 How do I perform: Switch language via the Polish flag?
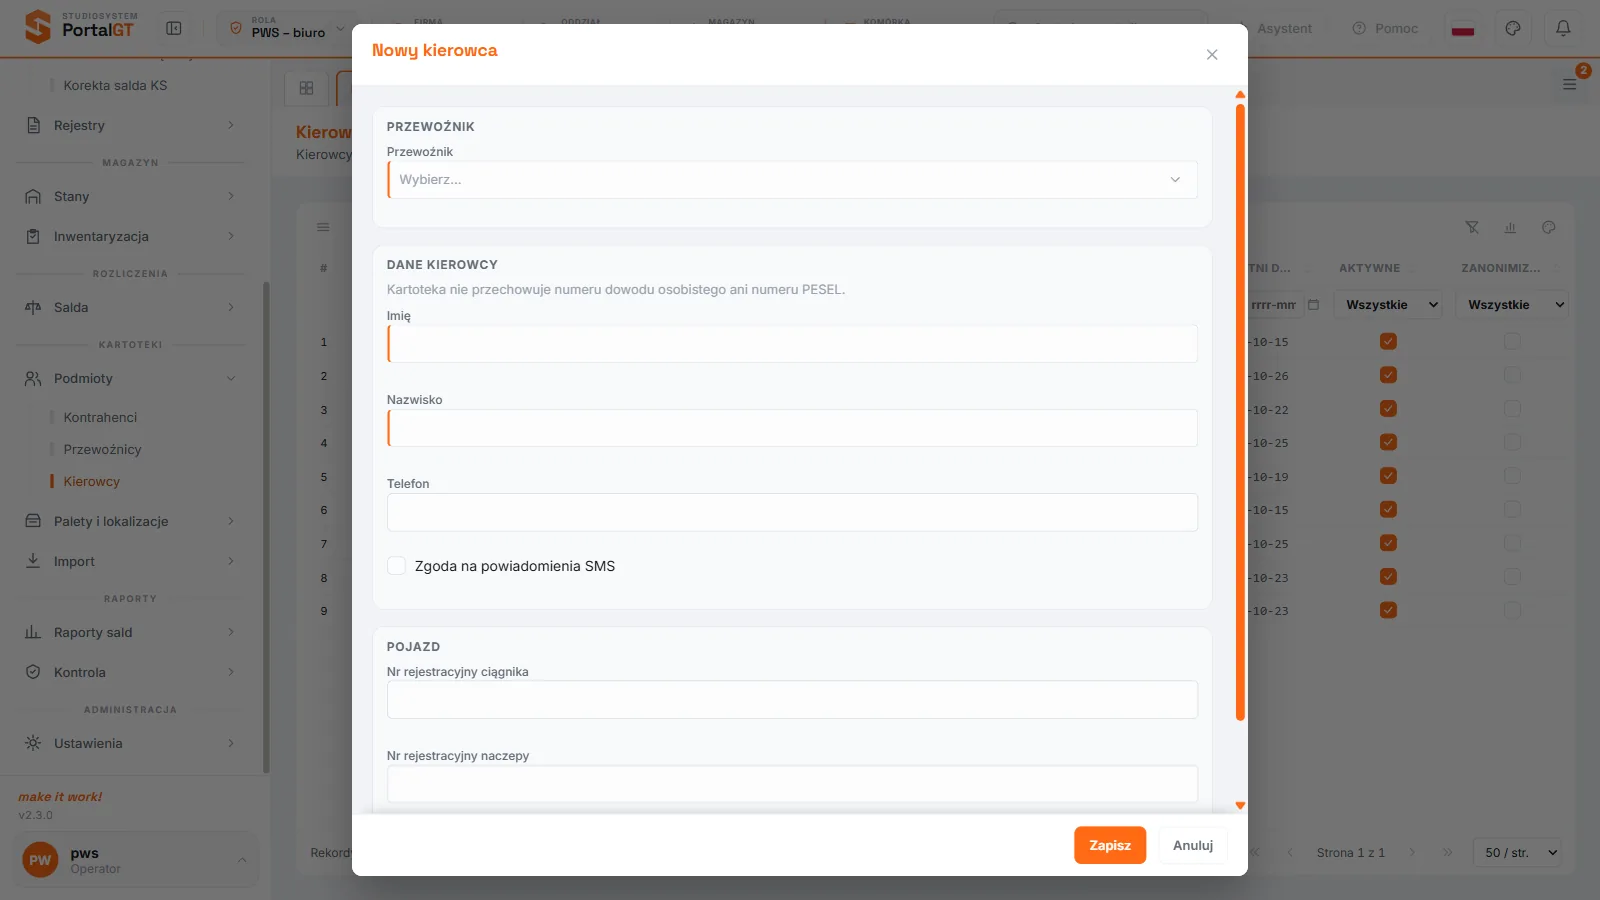1463,29
